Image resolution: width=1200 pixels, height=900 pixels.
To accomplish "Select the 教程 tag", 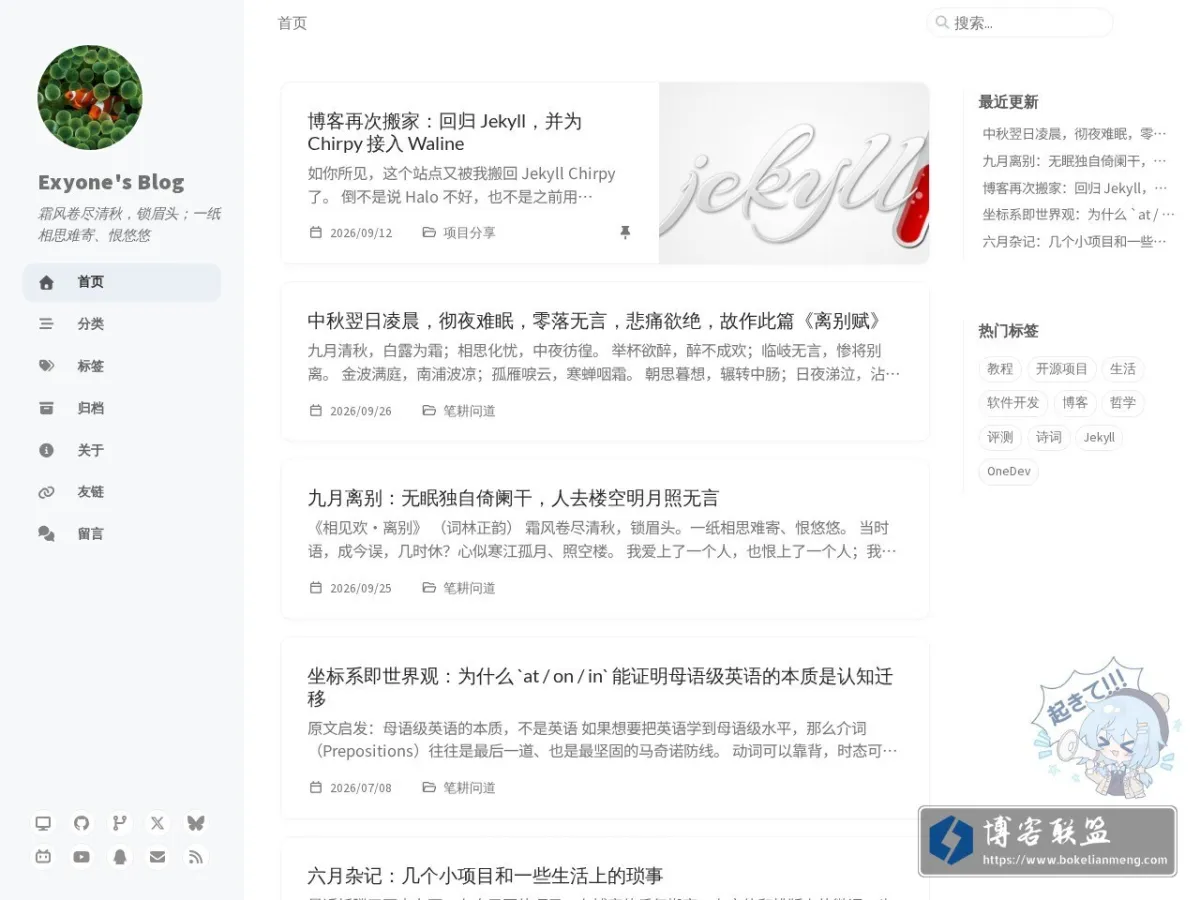I will point(1000,369).
